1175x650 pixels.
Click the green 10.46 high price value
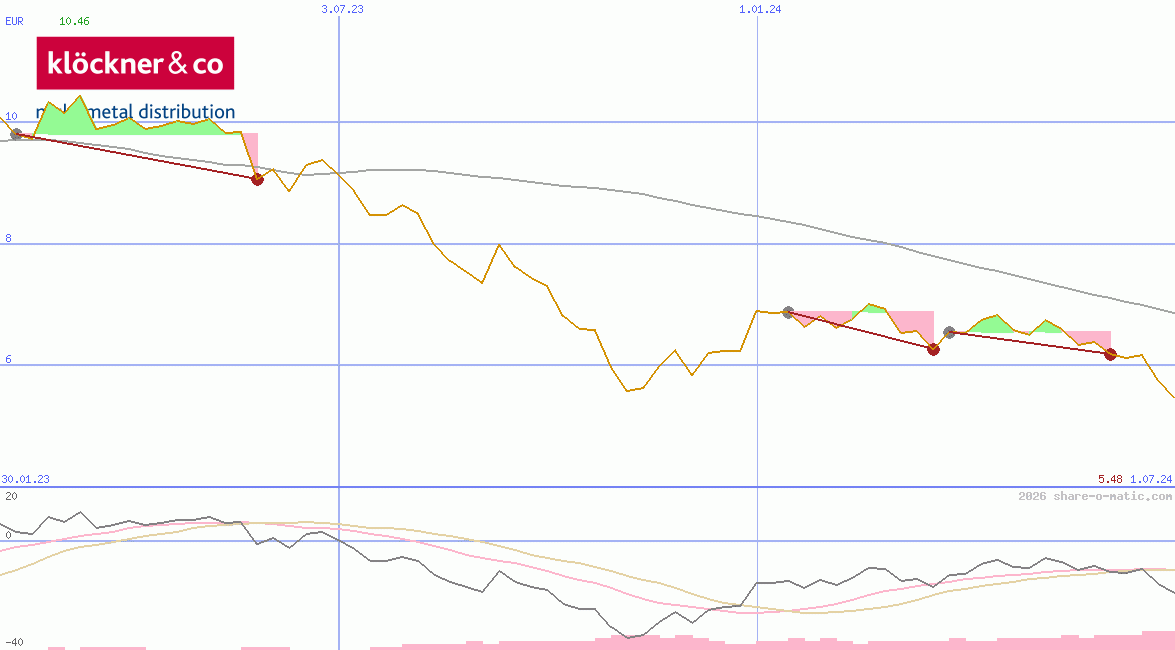(74, 20)
